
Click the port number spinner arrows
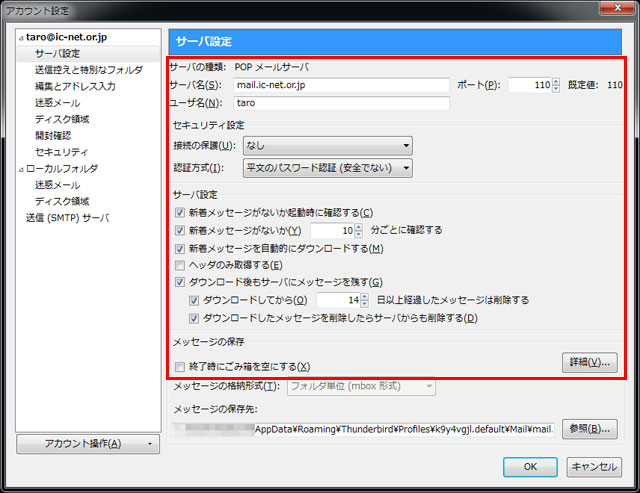coord(555,85)
